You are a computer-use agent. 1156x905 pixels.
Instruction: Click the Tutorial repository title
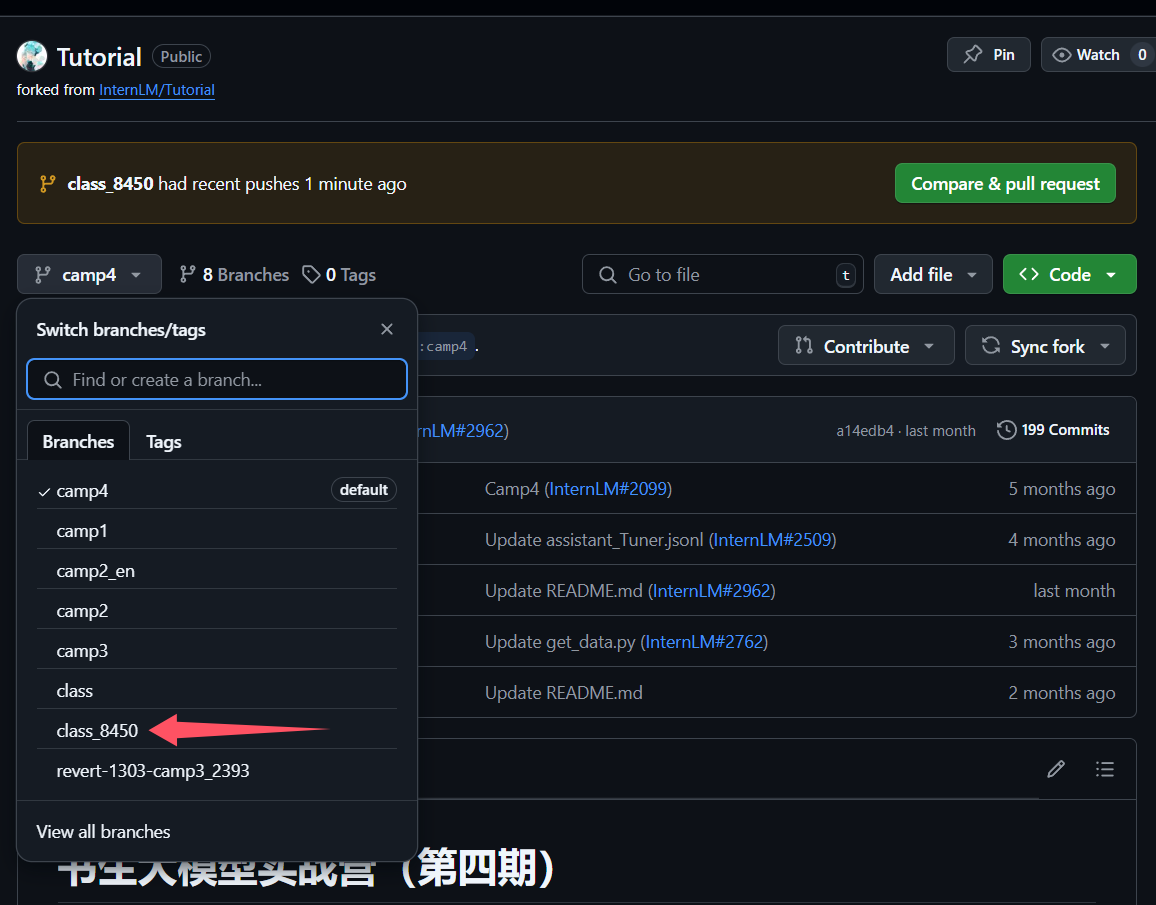point(99,57)
